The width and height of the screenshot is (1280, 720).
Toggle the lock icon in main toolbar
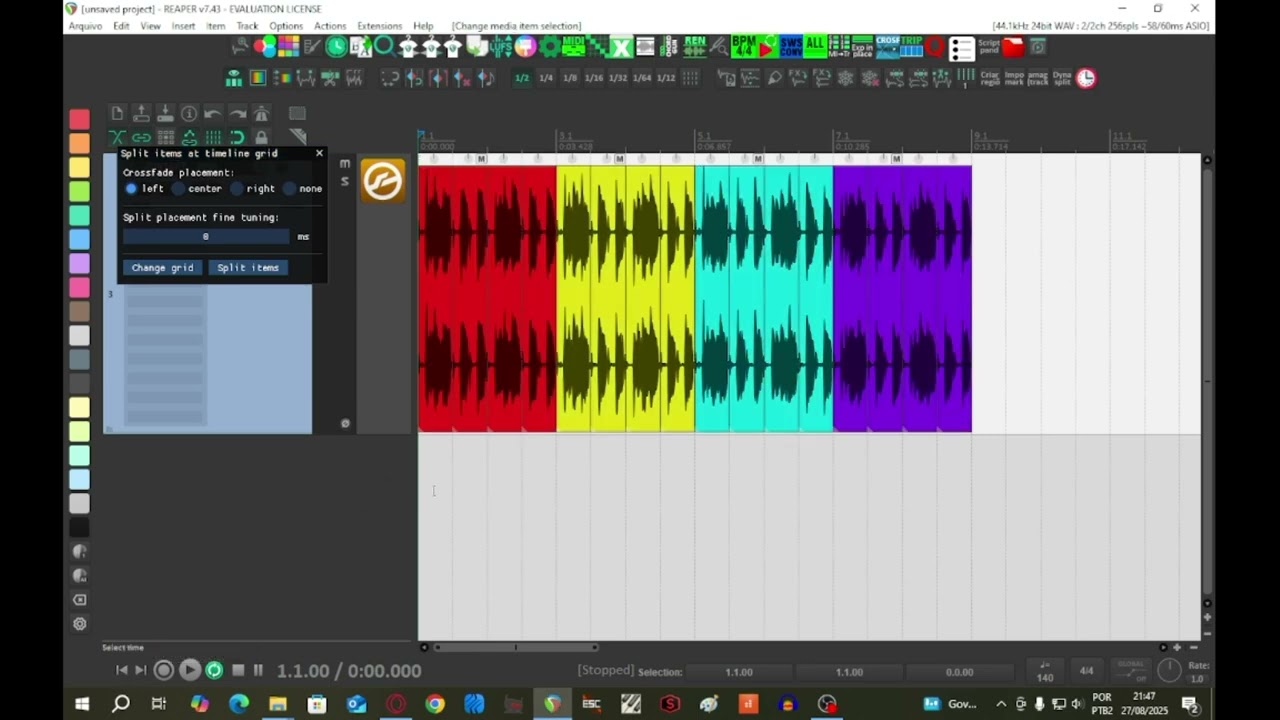261,137
